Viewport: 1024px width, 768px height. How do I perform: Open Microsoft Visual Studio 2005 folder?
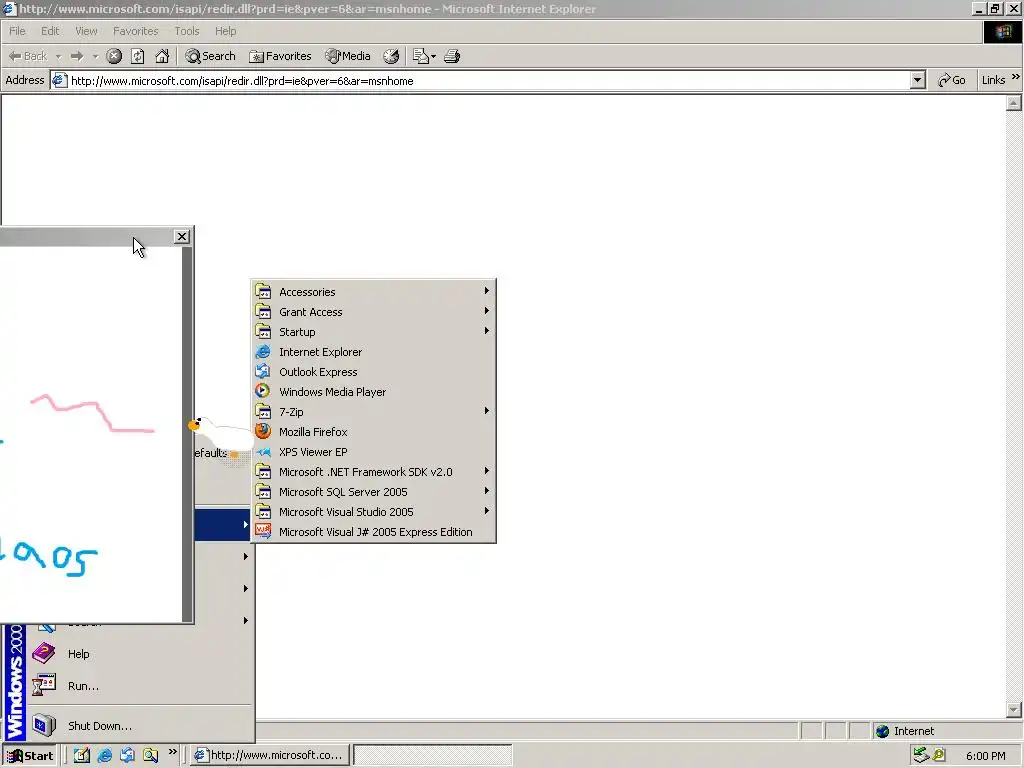click(374, 512)
